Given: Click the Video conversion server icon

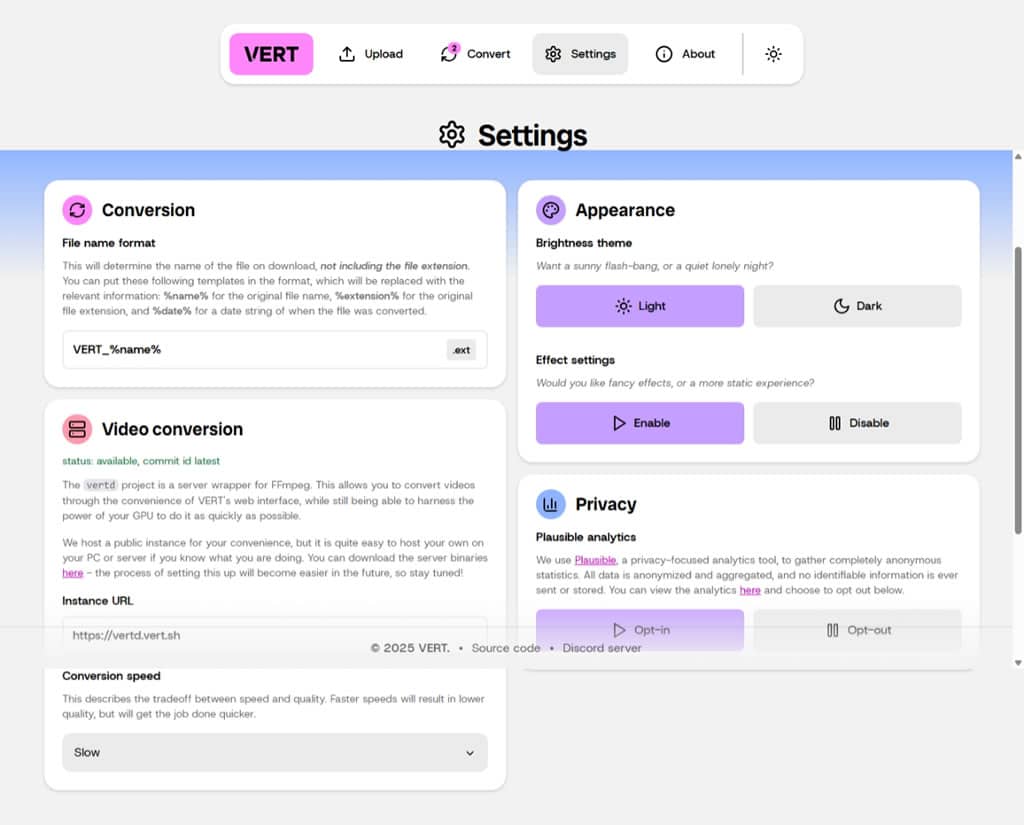Looking at the screenshot, I should pyautogui.click(x=77, y=429).
